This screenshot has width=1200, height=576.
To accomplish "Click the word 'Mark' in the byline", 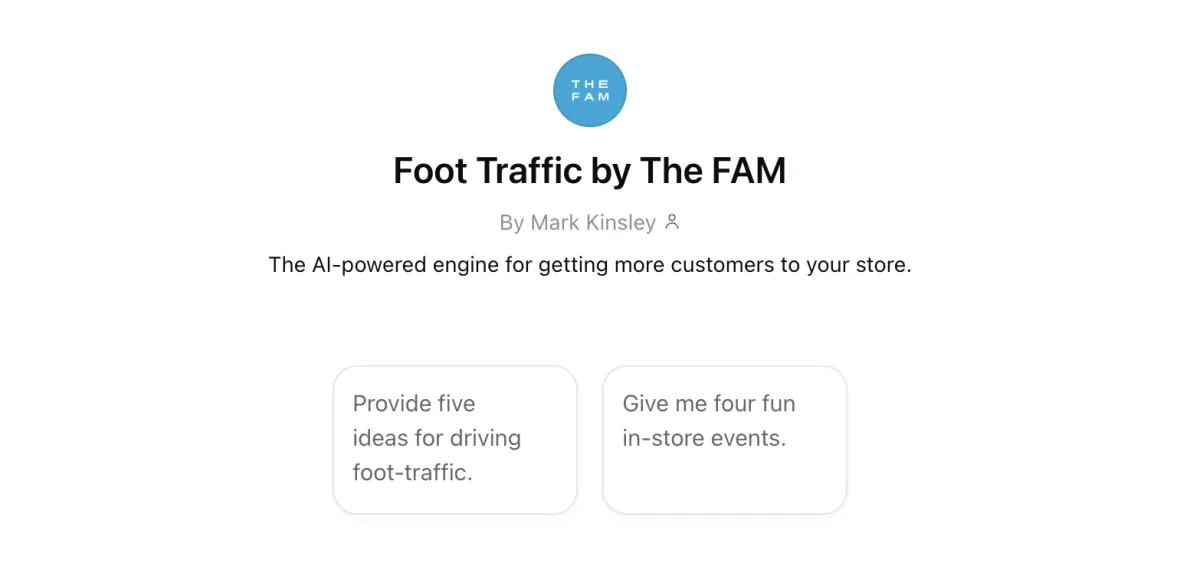I will tap(552, 222).
